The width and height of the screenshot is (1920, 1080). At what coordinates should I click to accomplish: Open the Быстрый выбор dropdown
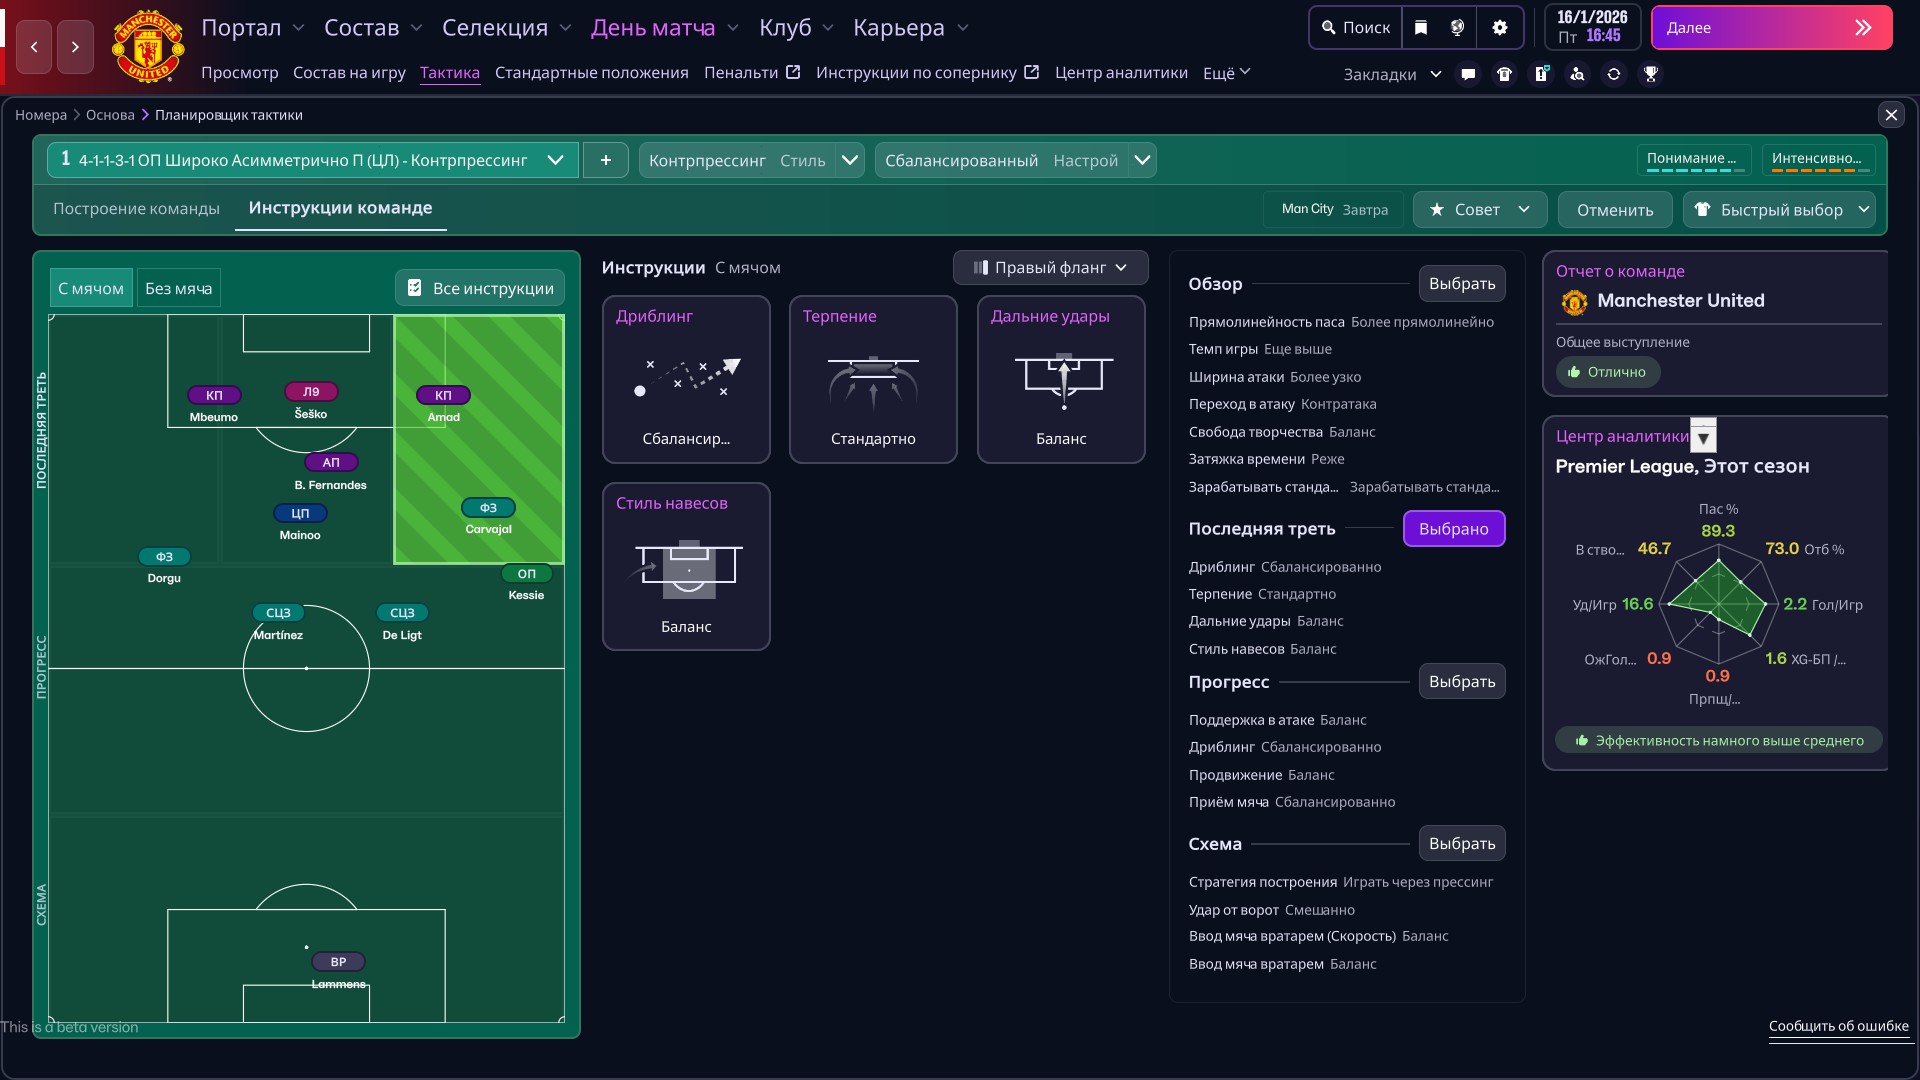point(1779,210)
